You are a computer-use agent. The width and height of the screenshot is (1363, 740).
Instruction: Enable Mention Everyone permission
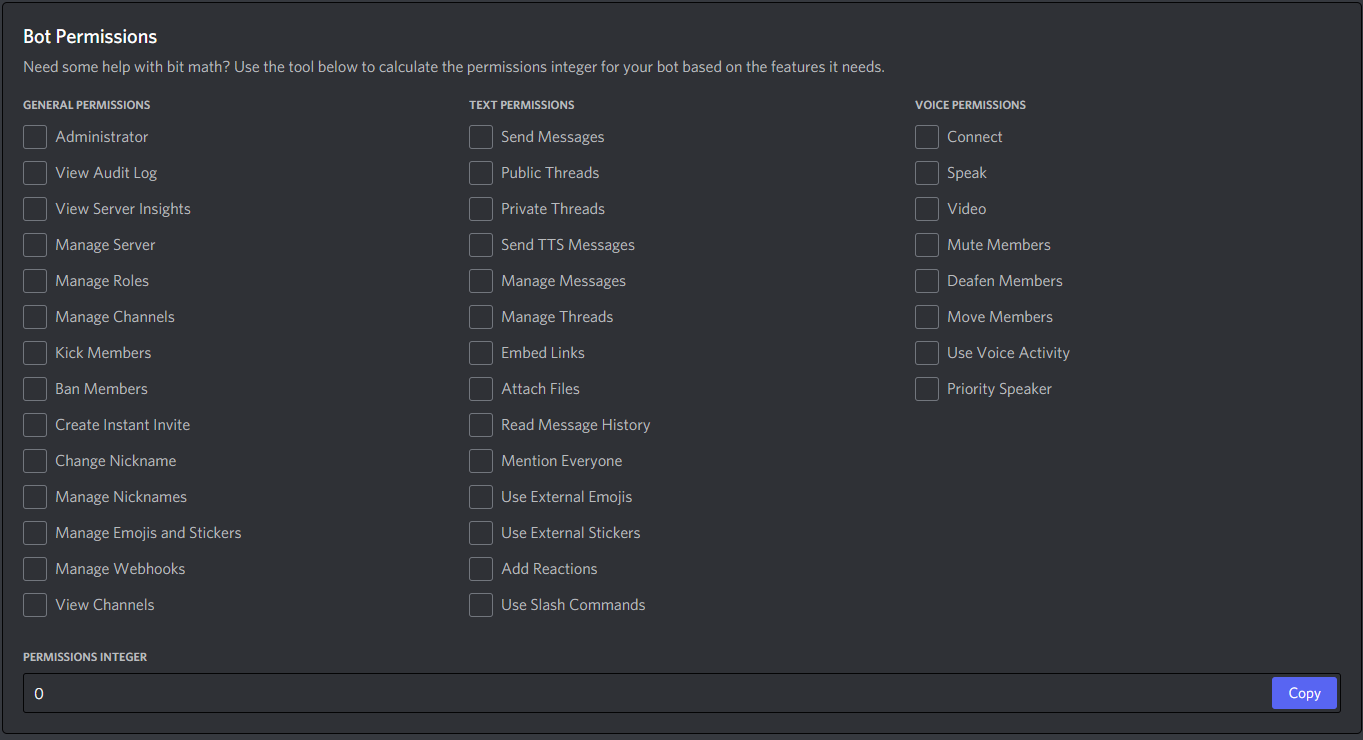(480, 460)
